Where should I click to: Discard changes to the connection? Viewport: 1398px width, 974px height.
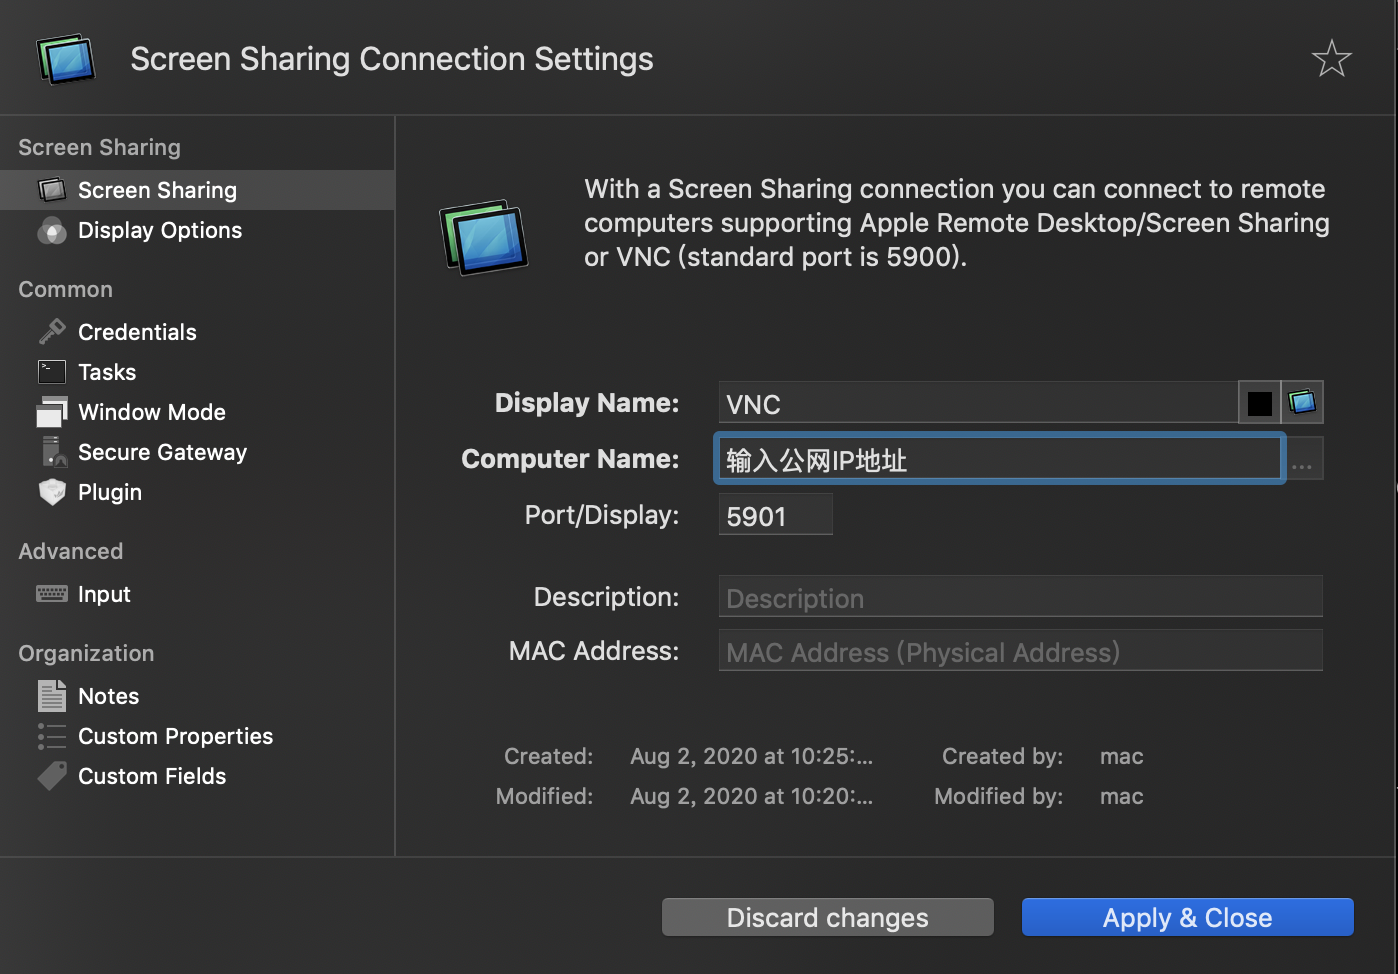828,917
